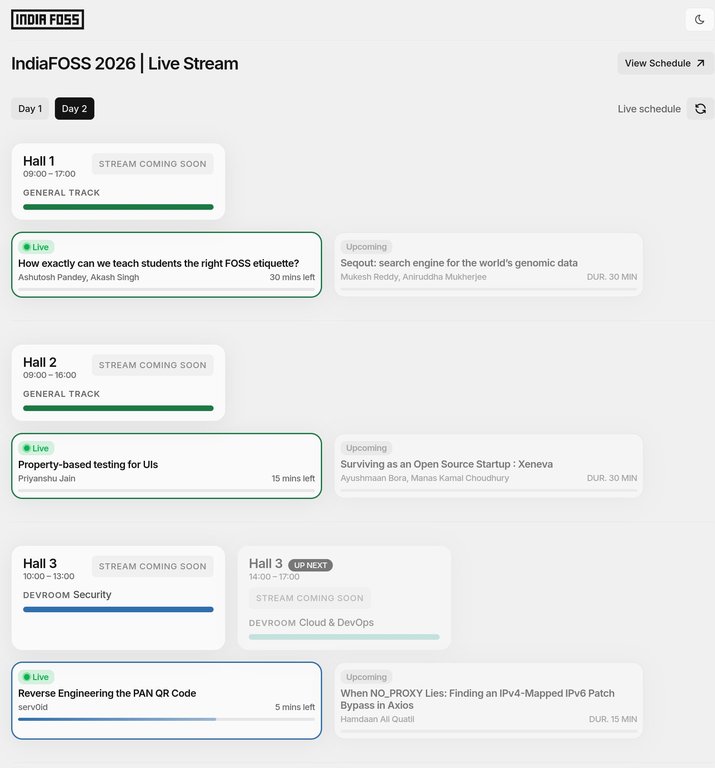Select the Day 2 tab
The image size is (715, 768).
point(74,109)
